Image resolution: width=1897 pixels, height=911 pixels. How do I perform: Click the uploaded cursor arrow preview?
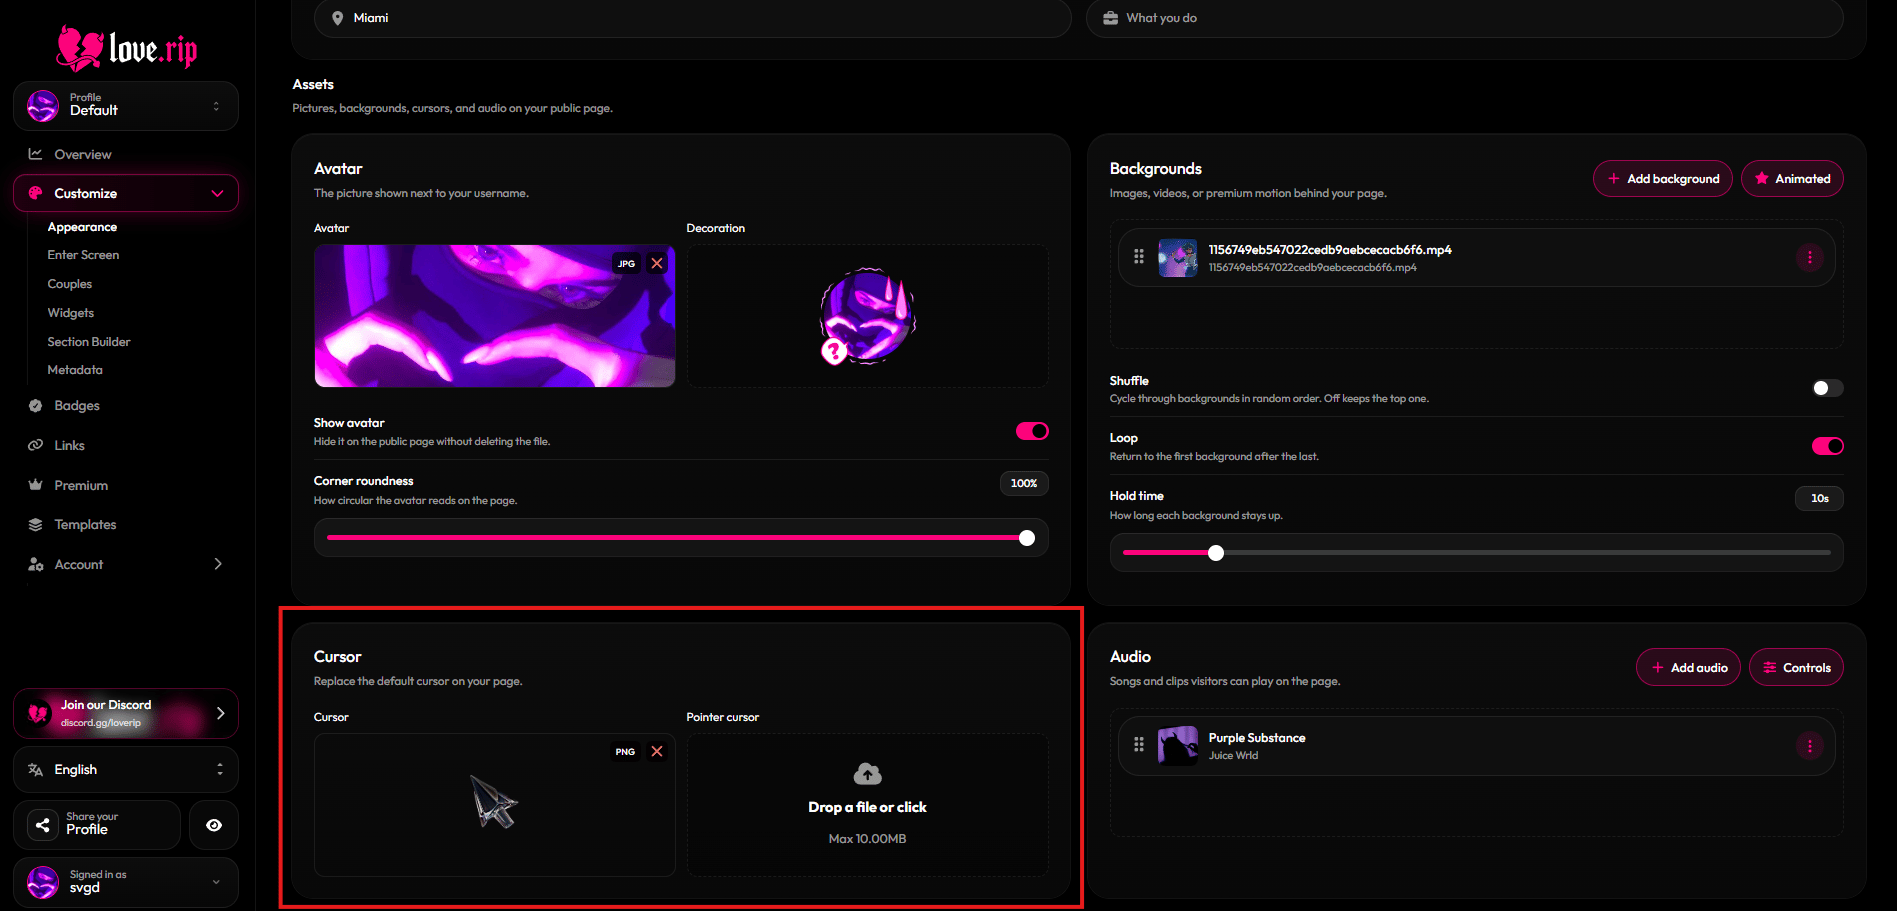494,802
